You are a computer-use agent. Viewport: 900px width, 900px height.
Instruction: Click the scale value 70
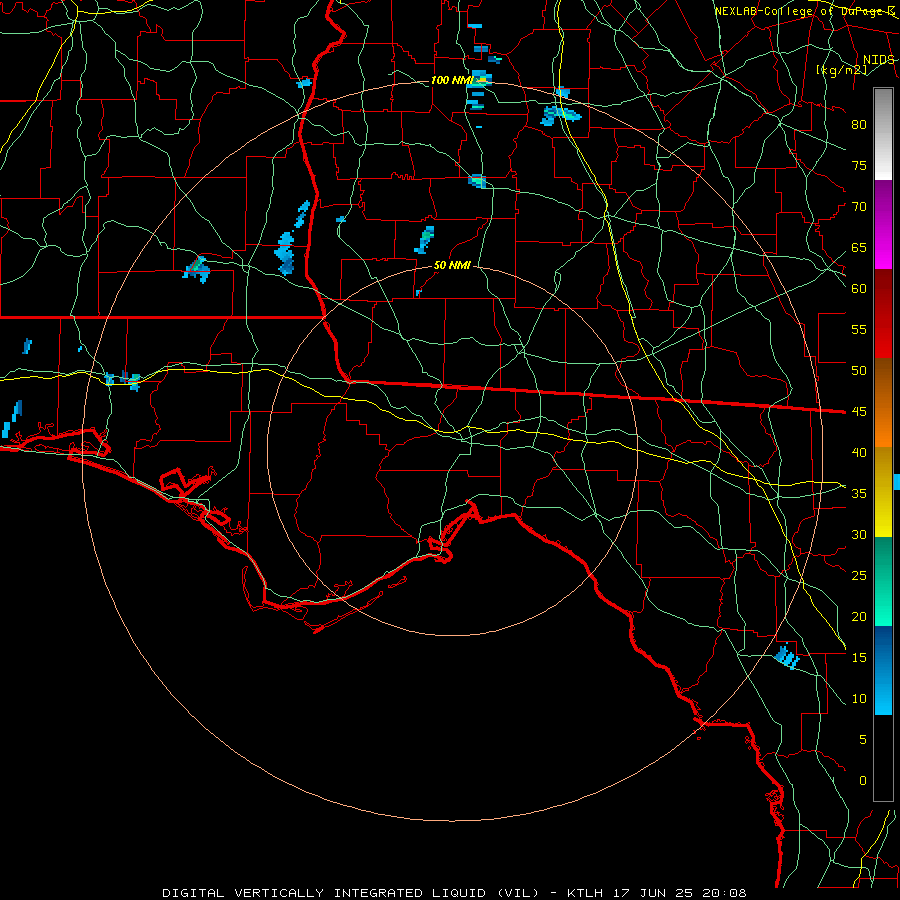859,207
